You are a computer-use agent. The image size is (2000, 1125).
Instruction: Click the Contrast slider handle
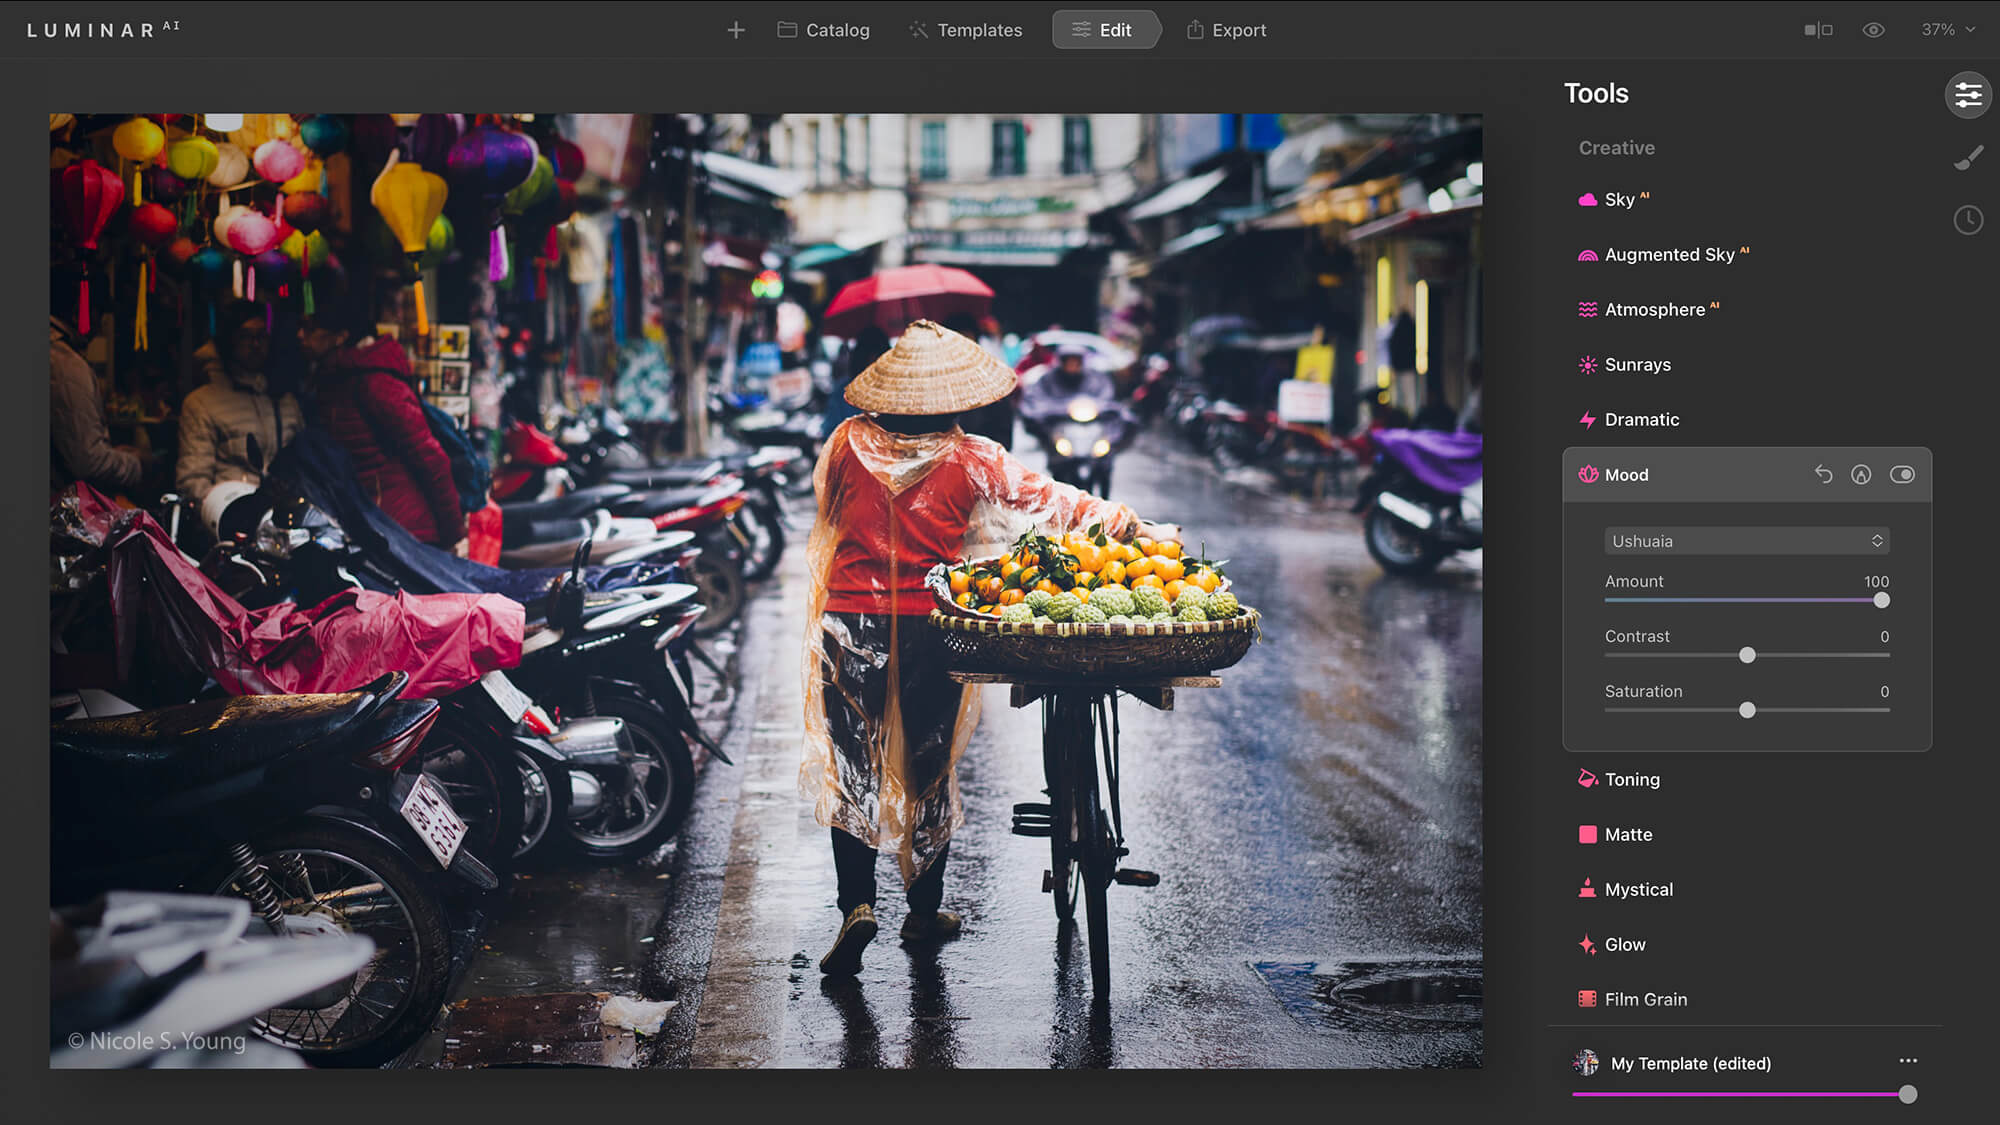click(1747, 655)
